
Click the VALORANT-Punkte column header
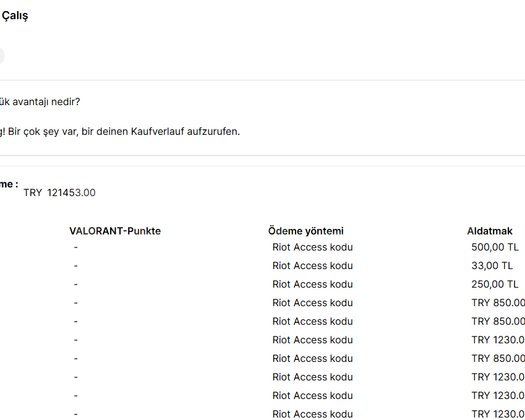(115, 231)
